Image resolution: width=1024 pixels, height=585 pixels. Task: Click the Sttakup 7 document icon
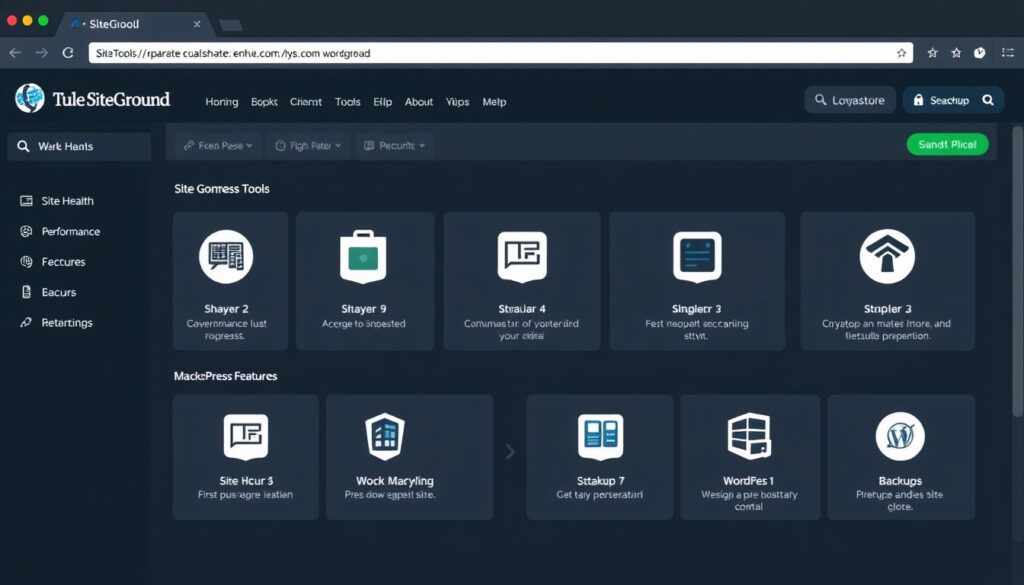[x=600, y=437]
